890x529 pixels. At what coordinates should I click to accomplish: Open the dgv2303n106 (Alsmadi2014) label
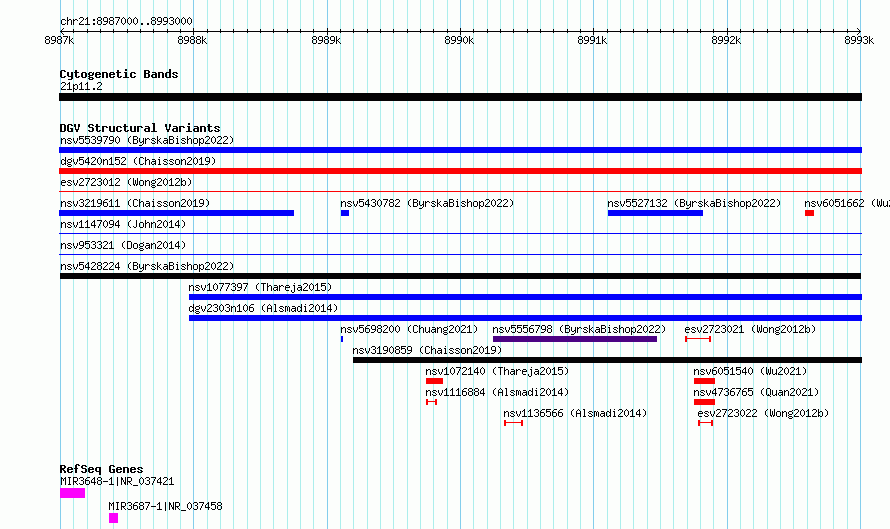pos(263,308)
